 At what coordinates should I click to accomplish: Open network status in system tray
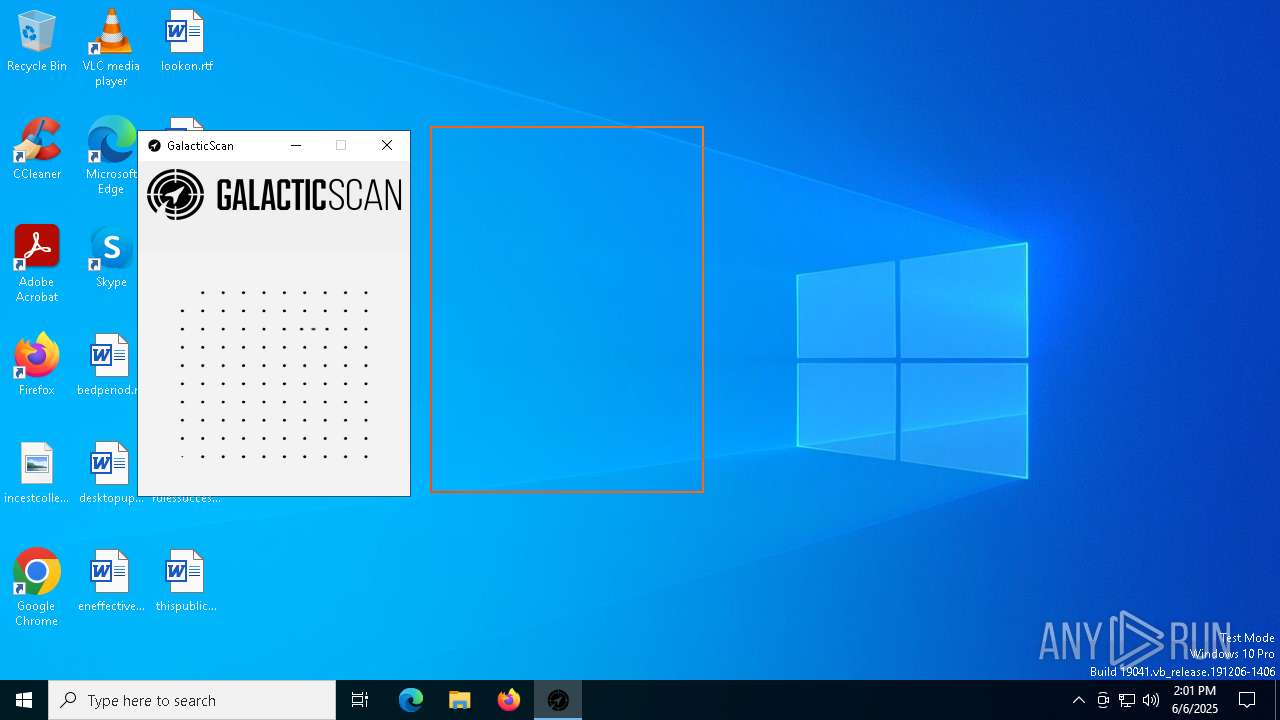pos(1127,700)
